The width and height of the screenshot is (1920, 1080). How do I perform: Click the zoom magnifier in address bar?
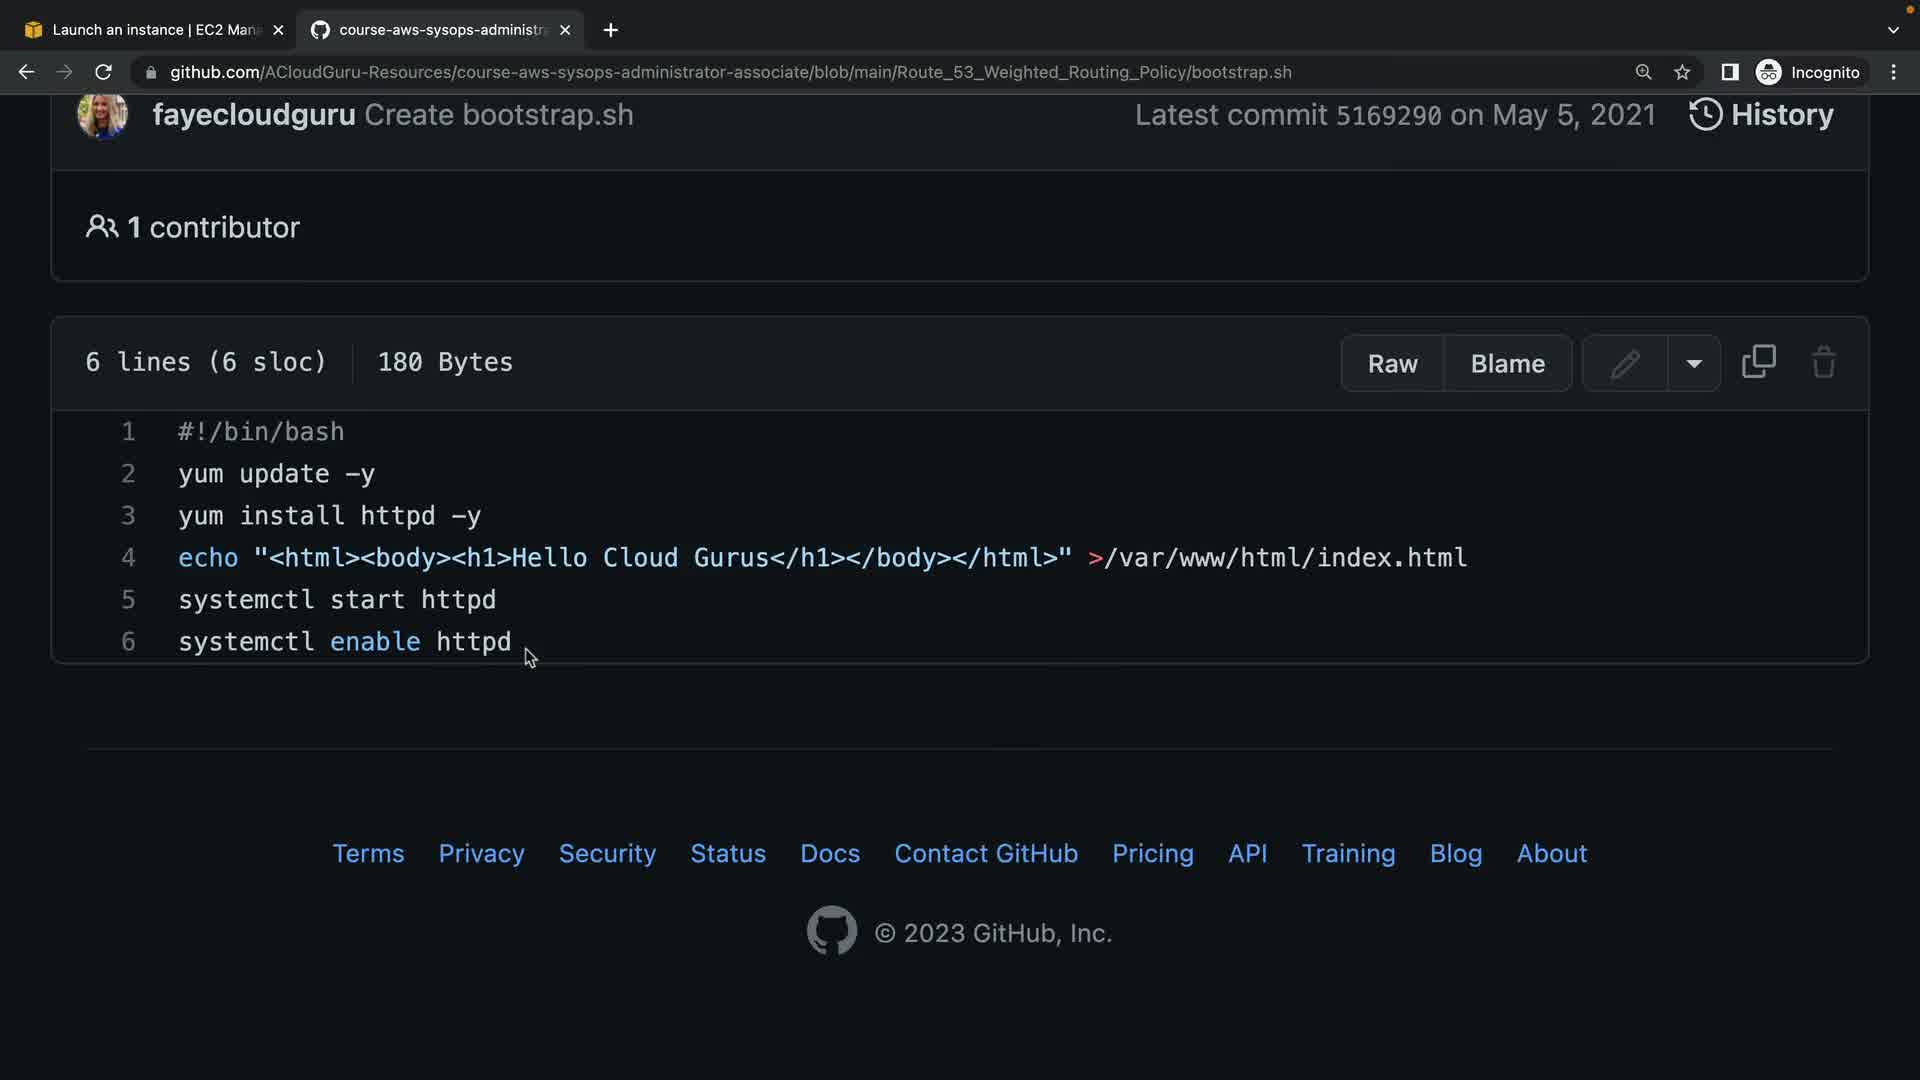1643,72
